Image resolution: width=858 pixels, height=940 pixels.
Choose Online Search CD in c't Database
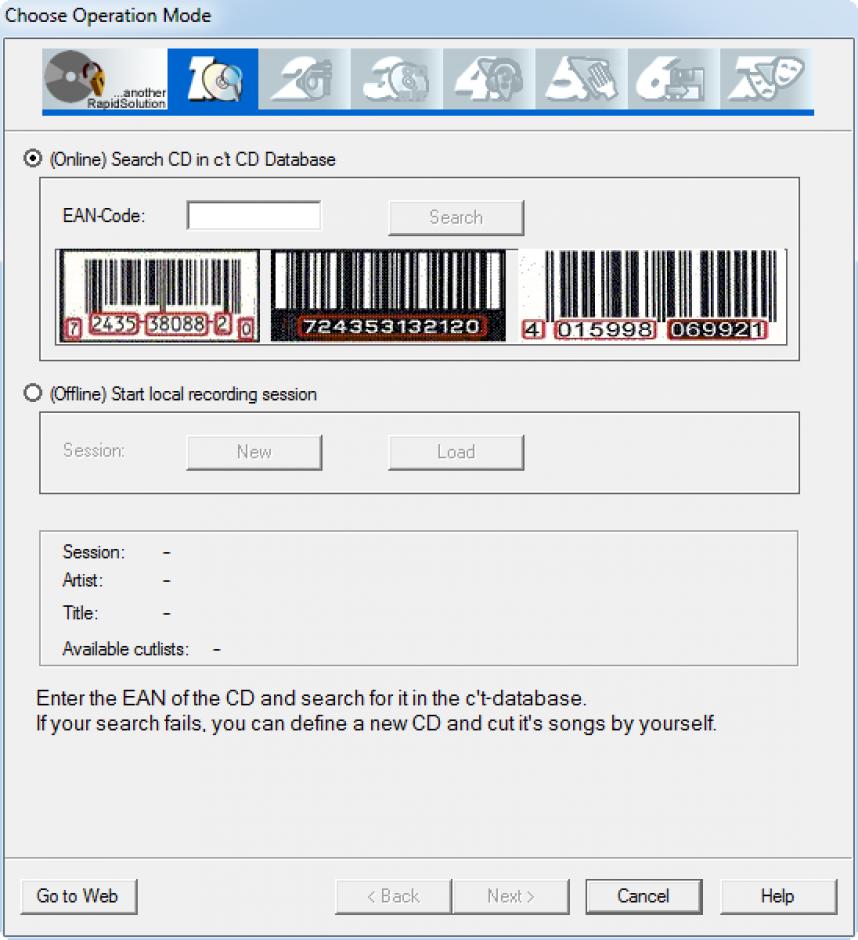tap(32, 159)
